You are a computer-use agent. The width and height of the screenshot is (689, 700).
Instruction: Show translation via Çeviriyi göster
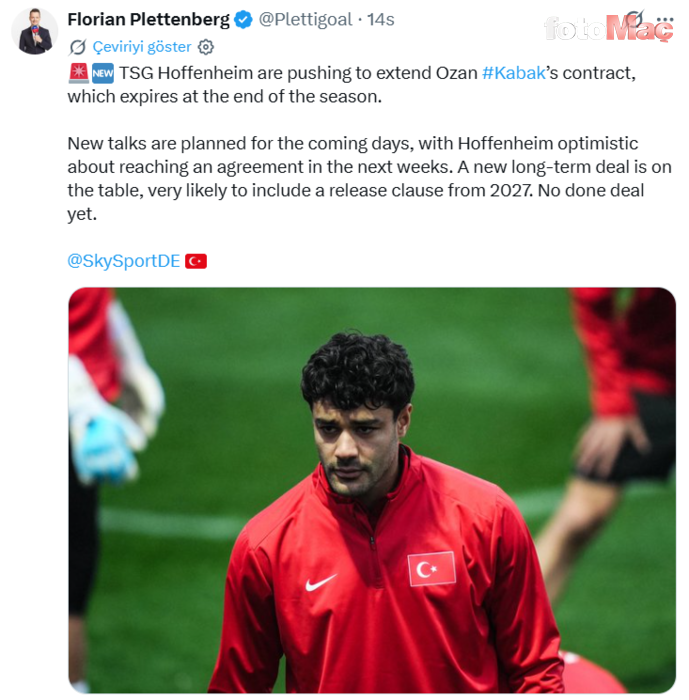point(142,47)
